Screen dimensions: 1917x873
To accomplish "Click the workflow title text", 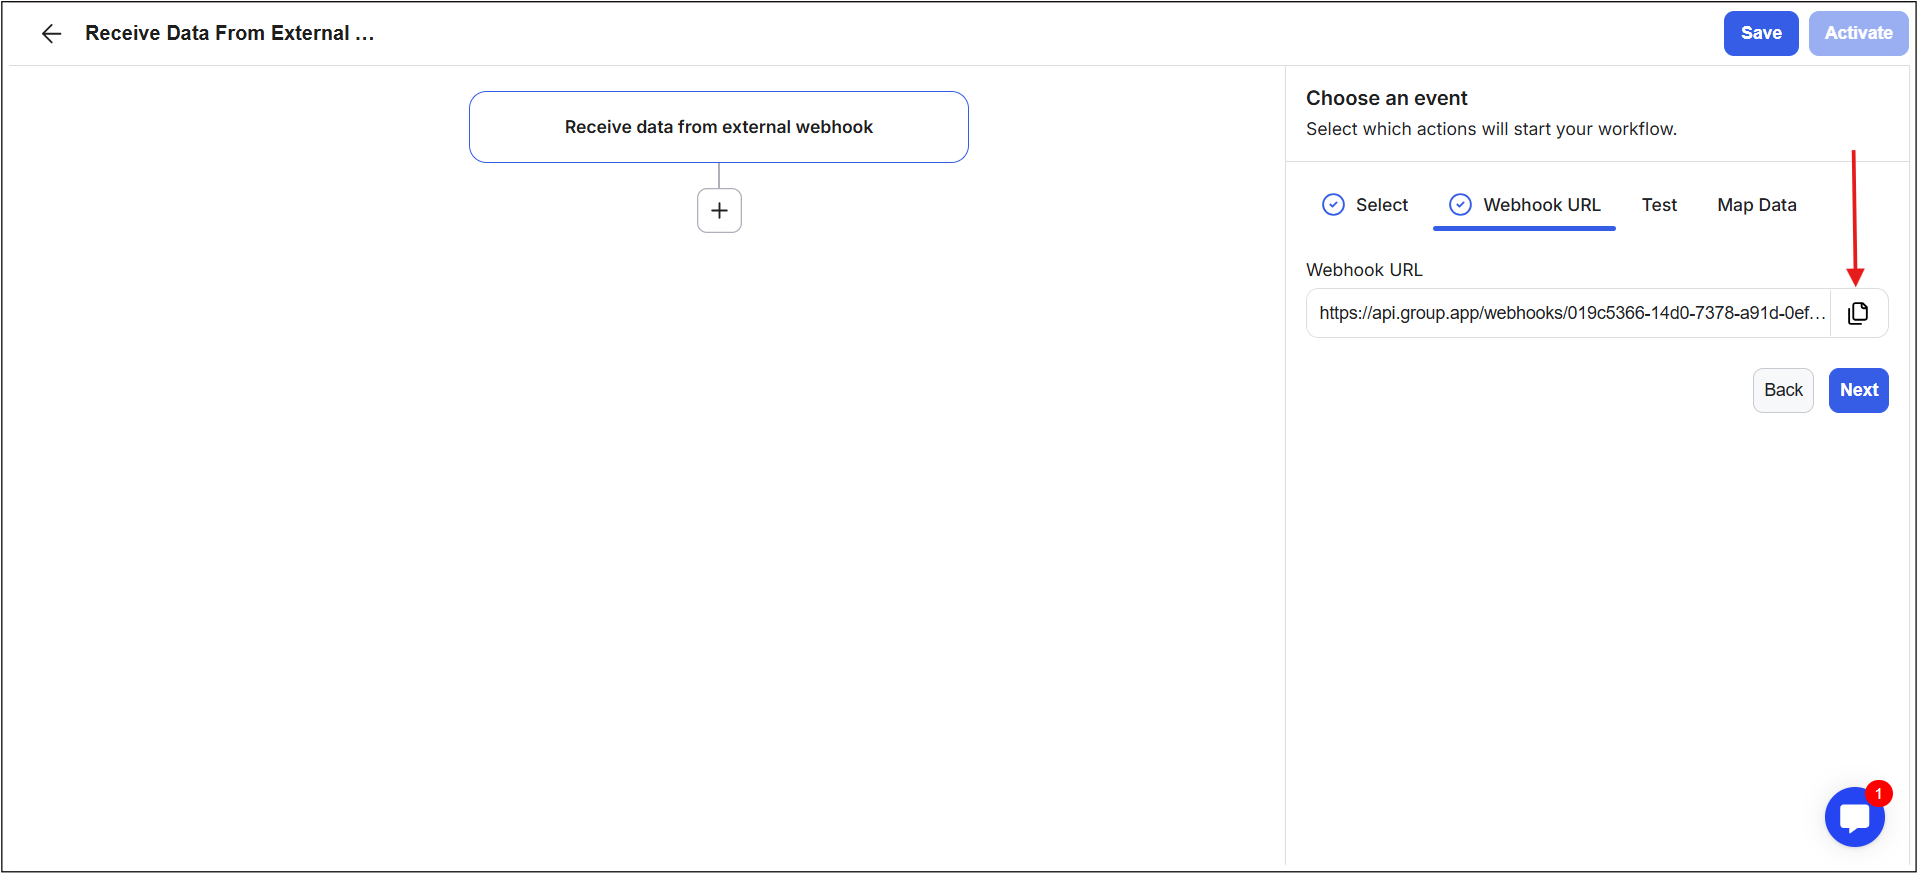I will coord(229,33).
